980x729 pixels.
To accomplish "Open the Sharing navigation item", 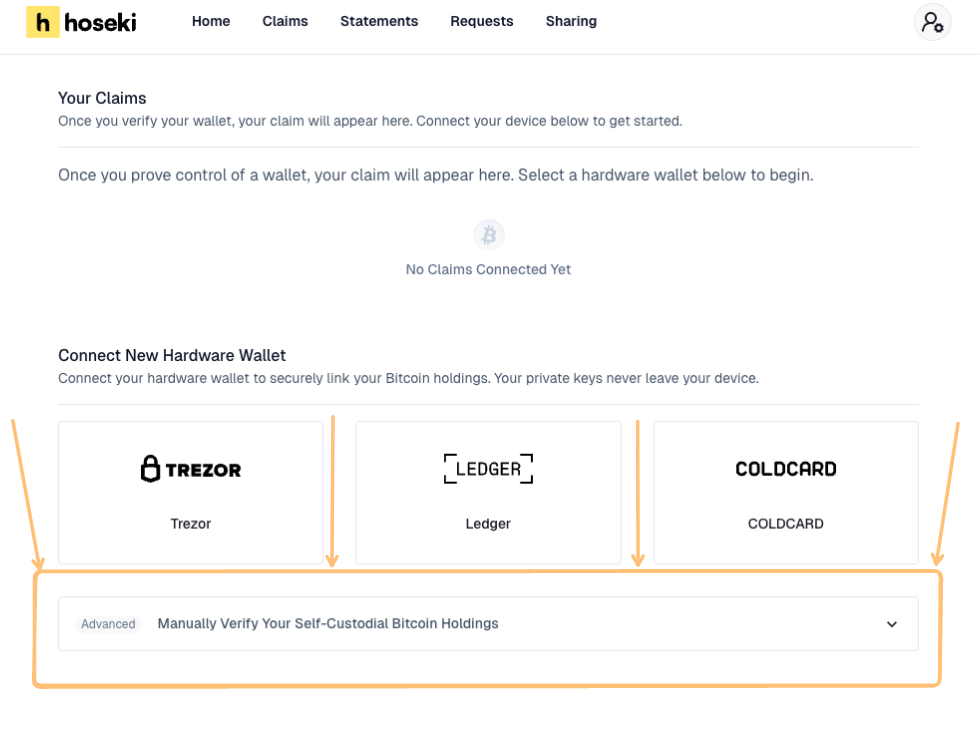I will [x=571, y=21].
